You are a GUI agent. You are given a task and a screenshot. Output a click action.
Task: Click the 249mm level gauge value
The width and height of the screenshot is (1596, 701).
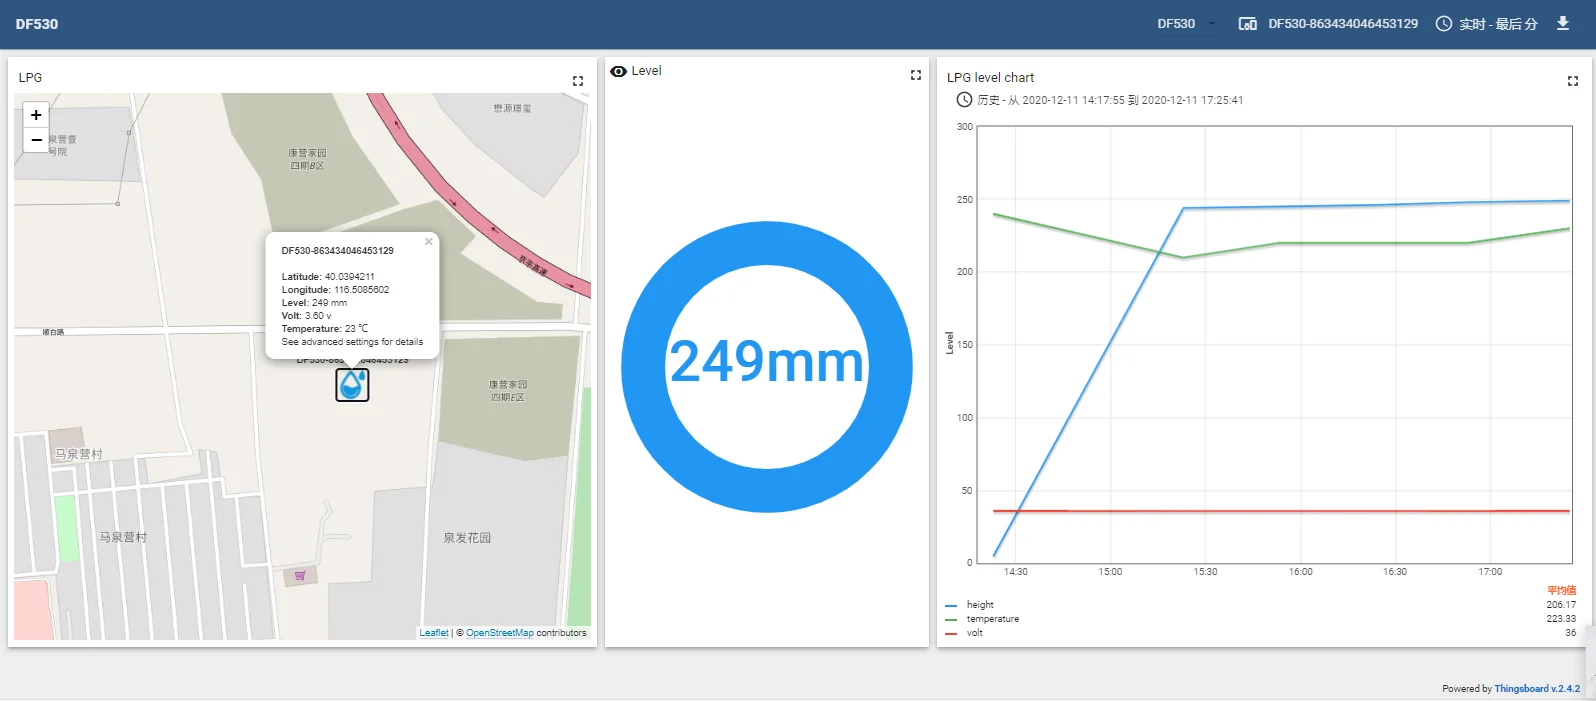(766, 362)
